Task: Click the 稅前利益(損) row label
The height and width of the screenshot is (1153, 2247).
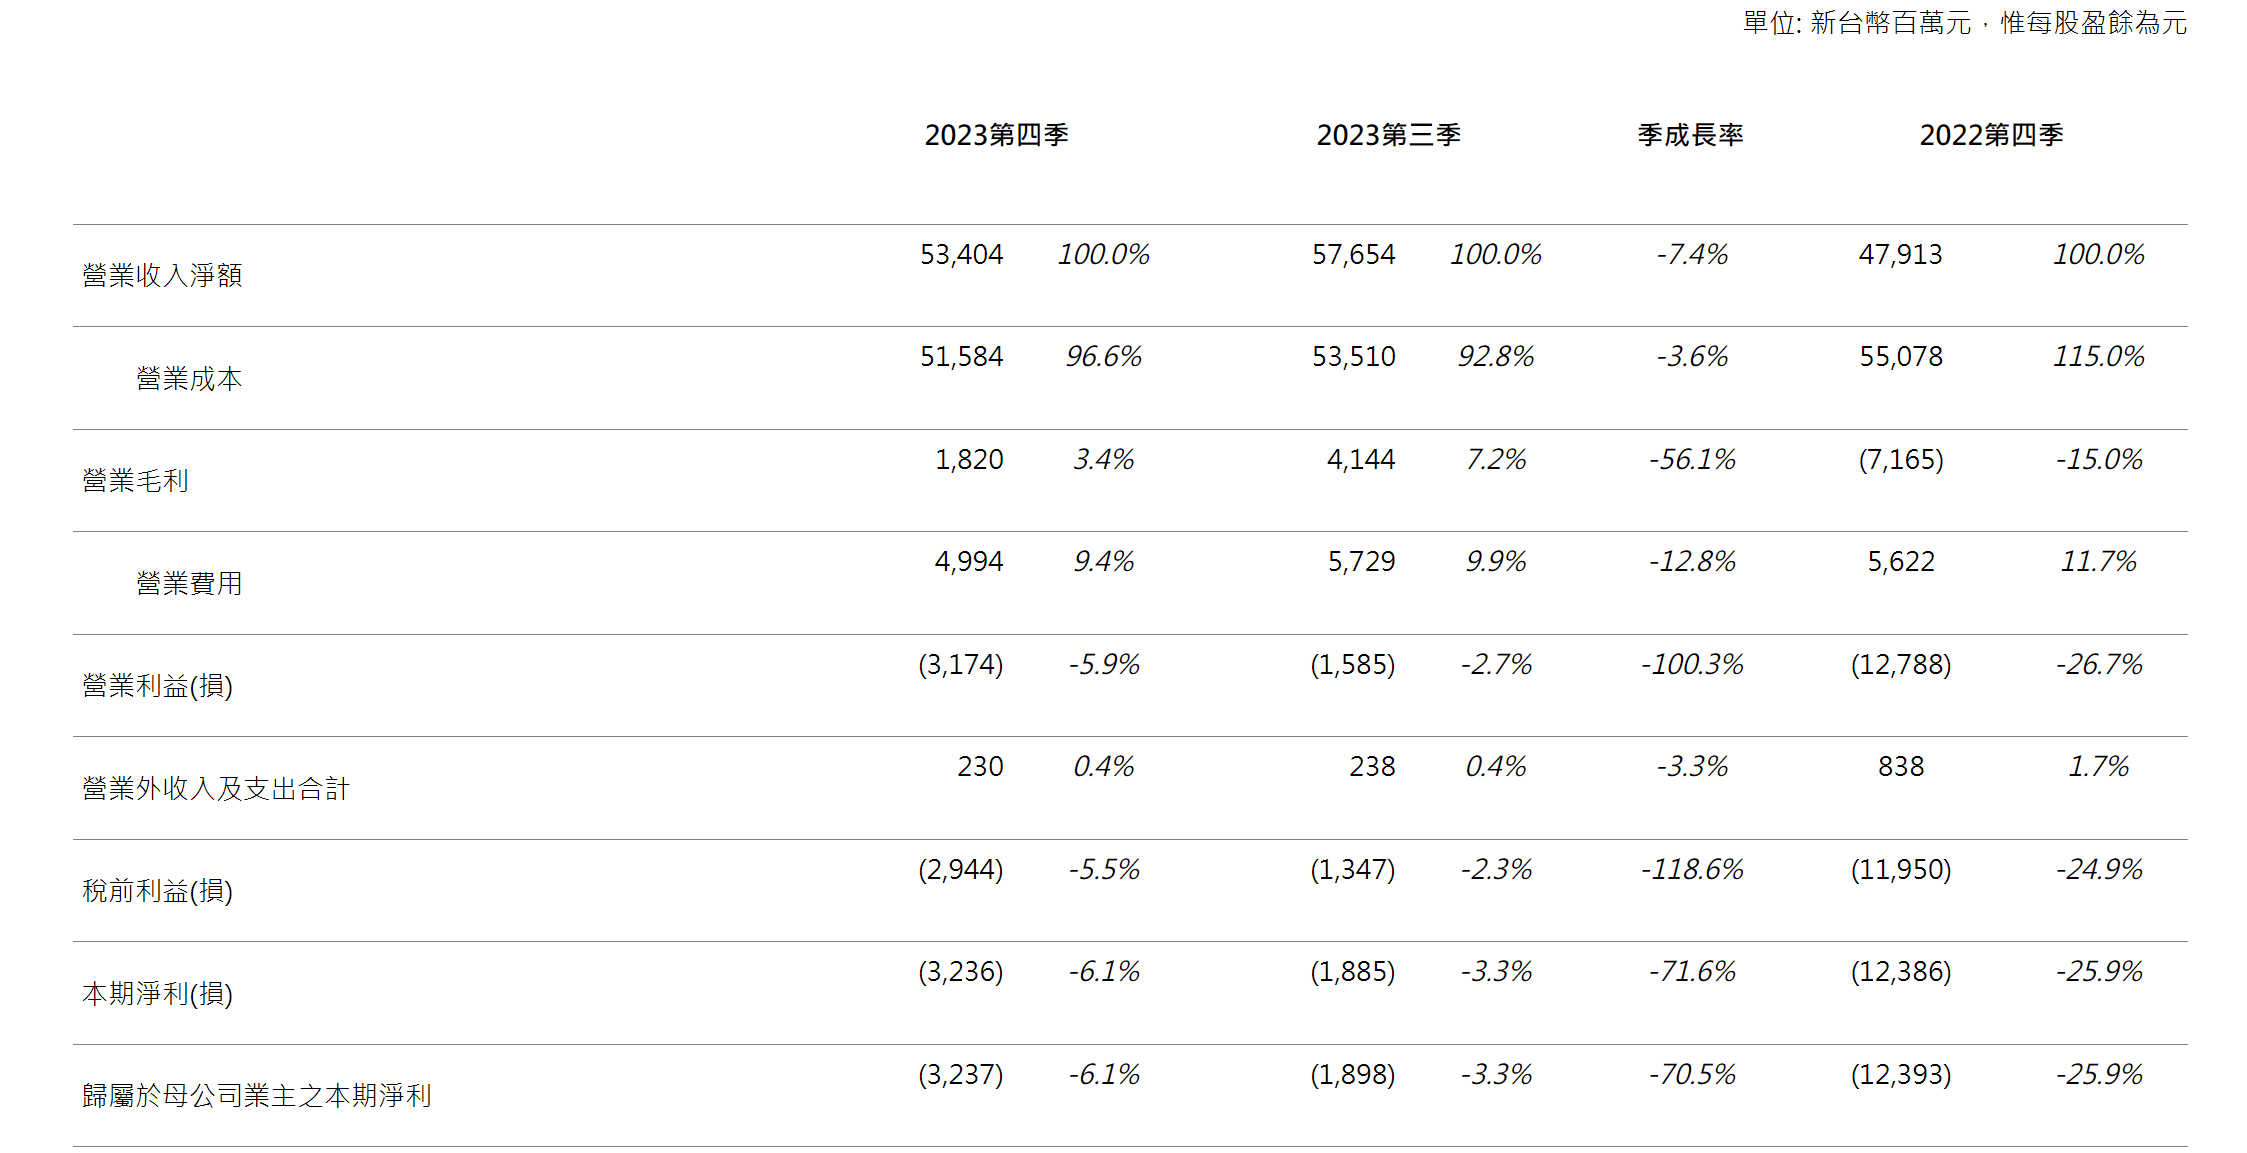Action: [x=157, y=891]
